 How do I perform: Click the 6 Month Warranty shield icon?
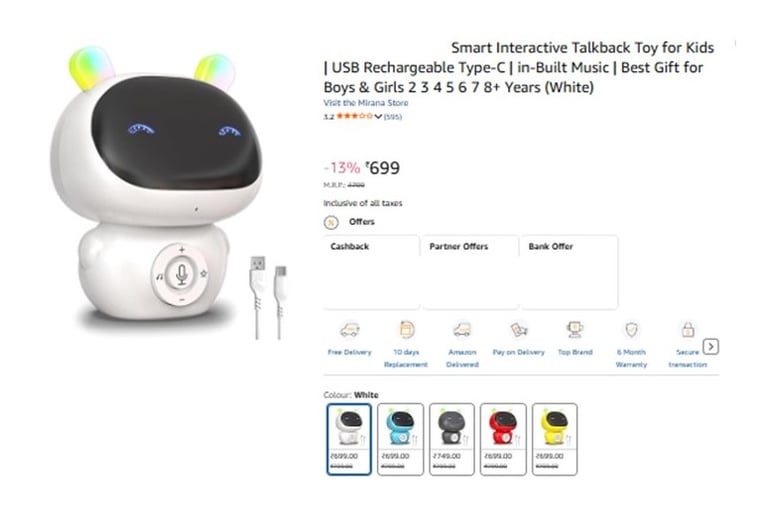pos(631,330)
